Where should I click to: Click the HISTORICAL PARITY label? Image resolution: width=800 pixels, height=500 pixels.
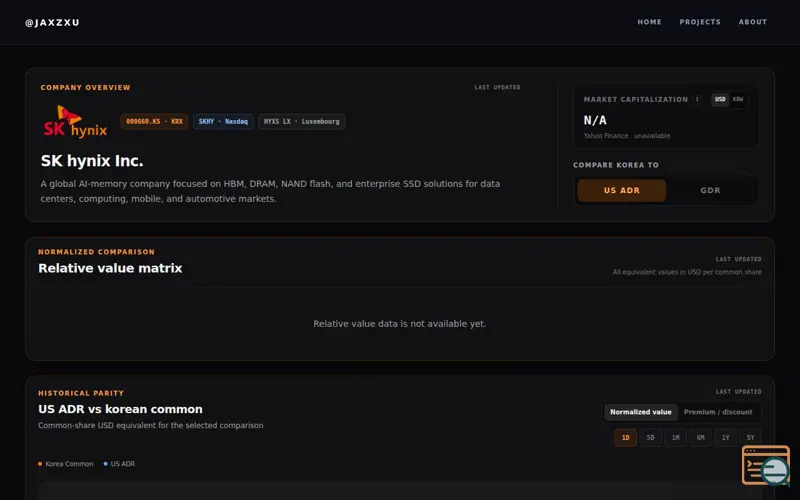[81, 393]
